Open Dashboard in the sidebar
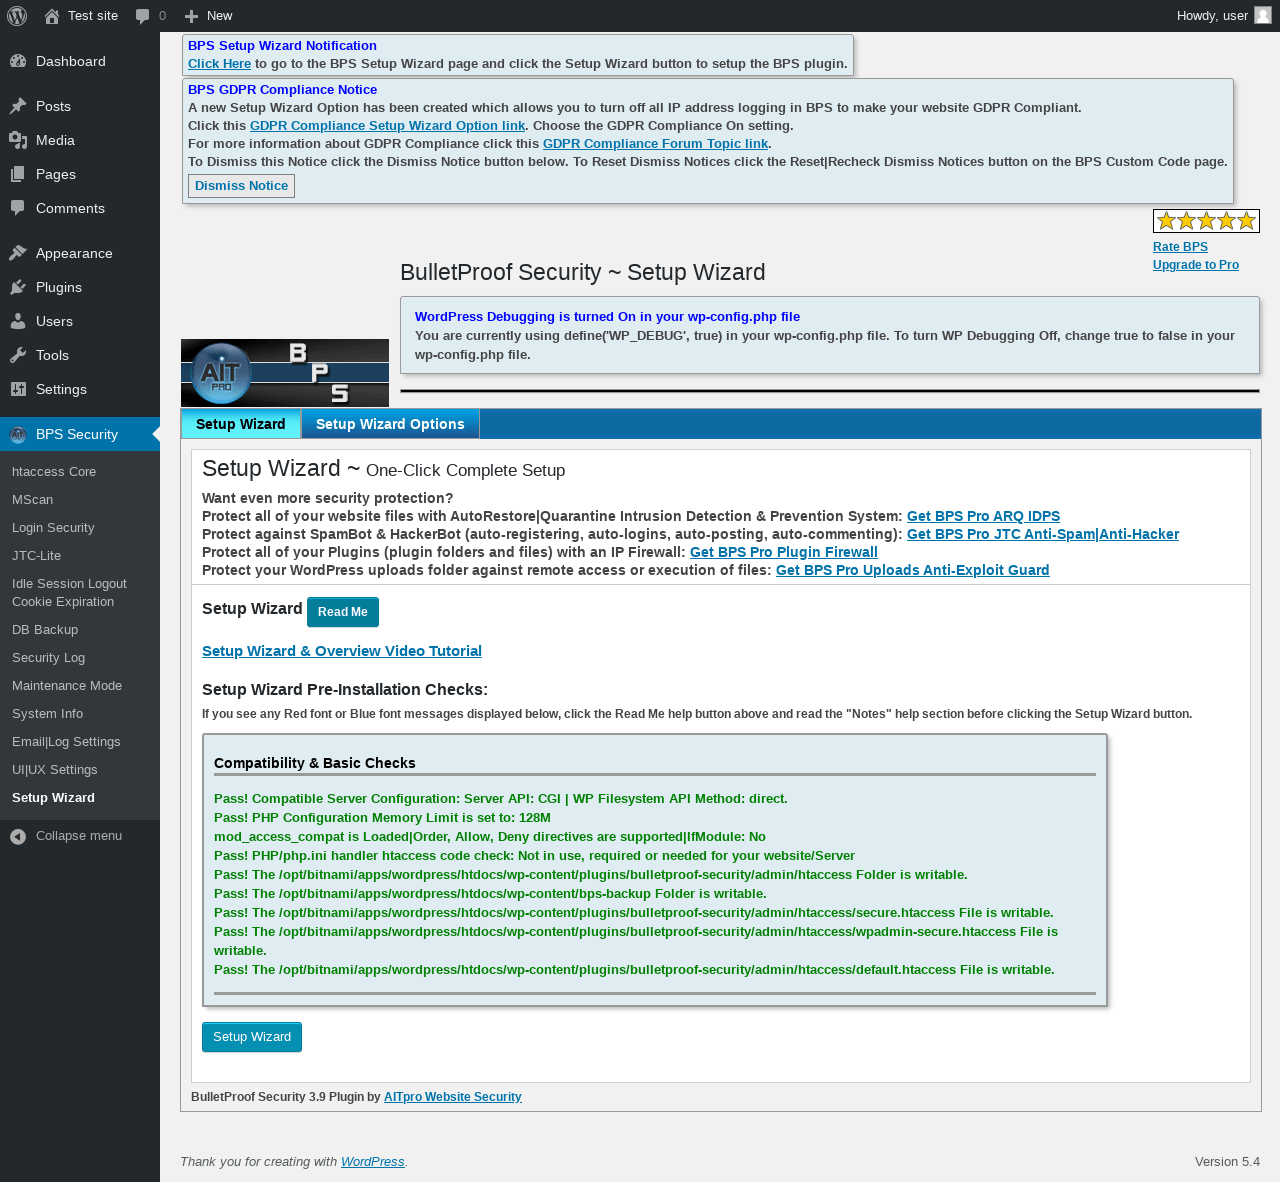This screenshot has width=1280, height=1182. click(x=71, y=62)
